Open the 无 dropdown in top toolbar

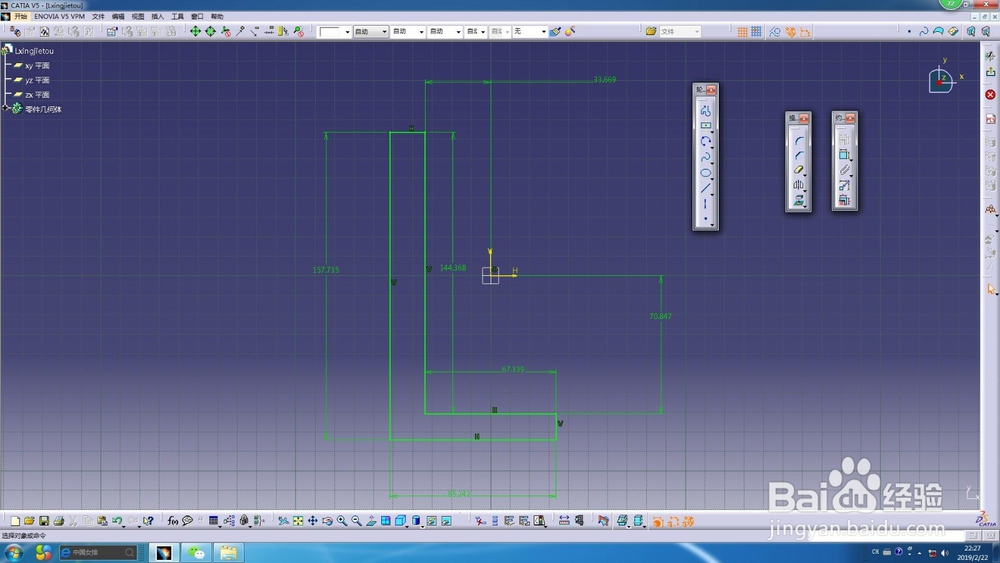pos(530,31)
